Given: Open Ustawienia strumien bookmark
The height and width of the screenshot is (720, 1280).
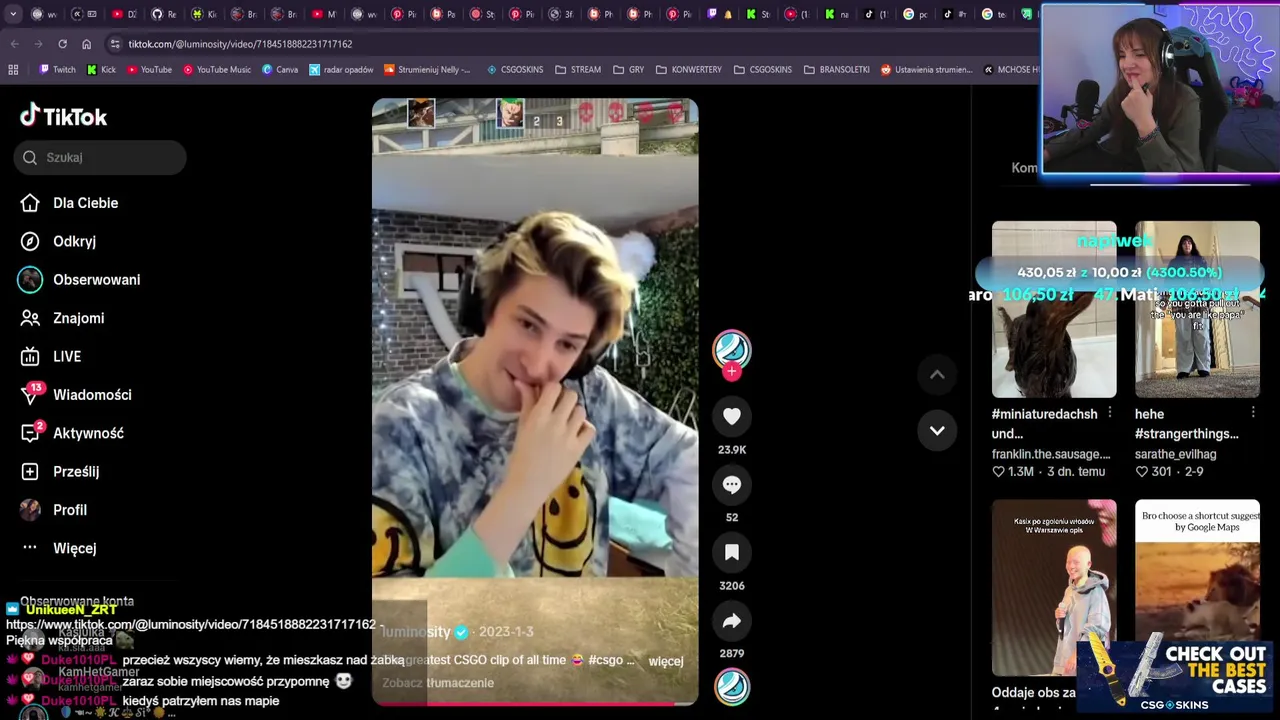Looking at the screenshot, I should pyautogui.click(x=926, y=70).
